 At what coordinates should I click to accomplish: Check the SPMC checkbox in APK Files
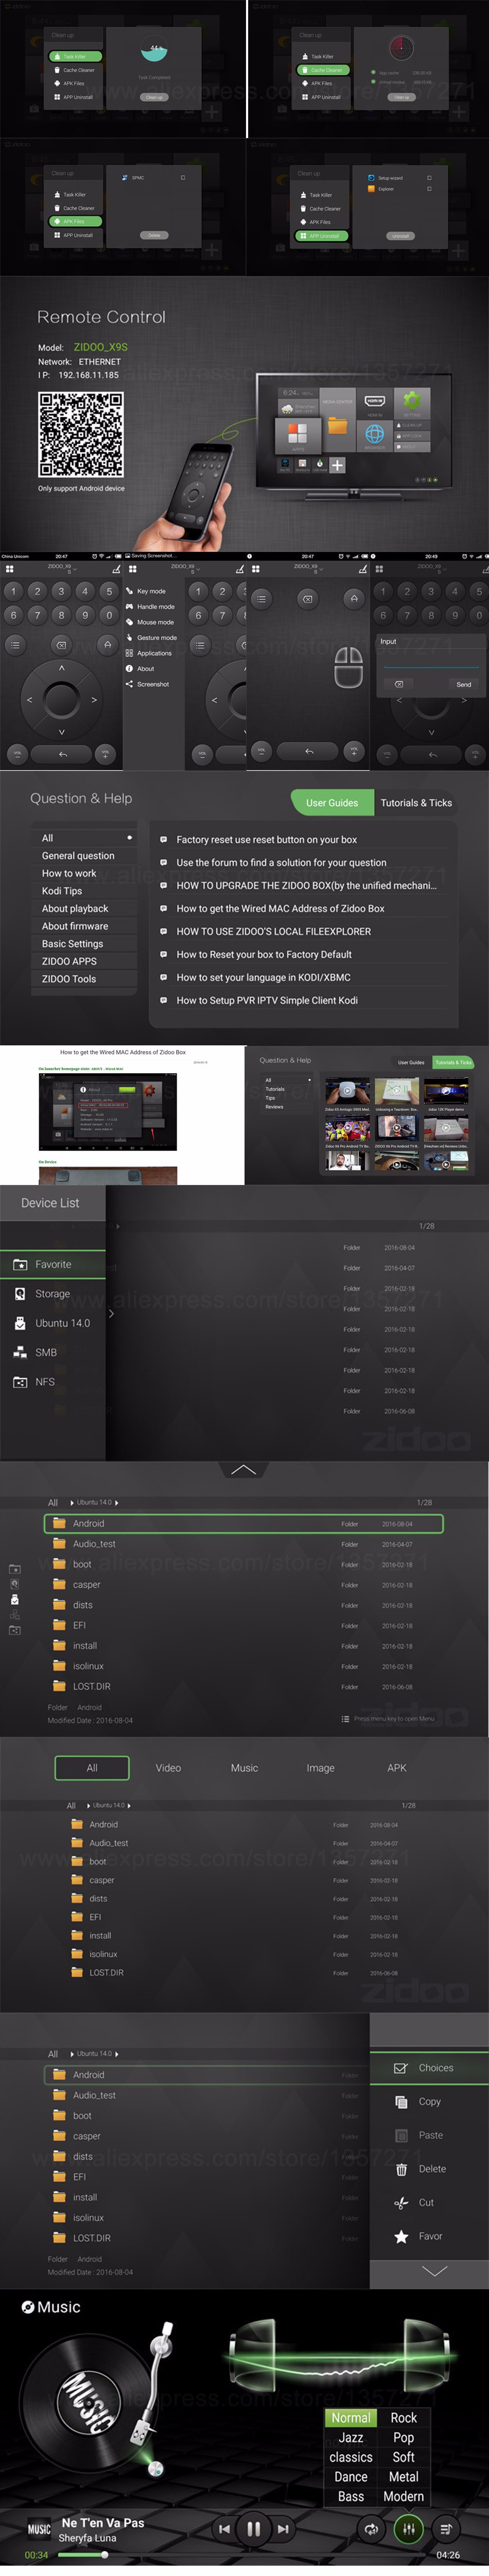(183, 178)
